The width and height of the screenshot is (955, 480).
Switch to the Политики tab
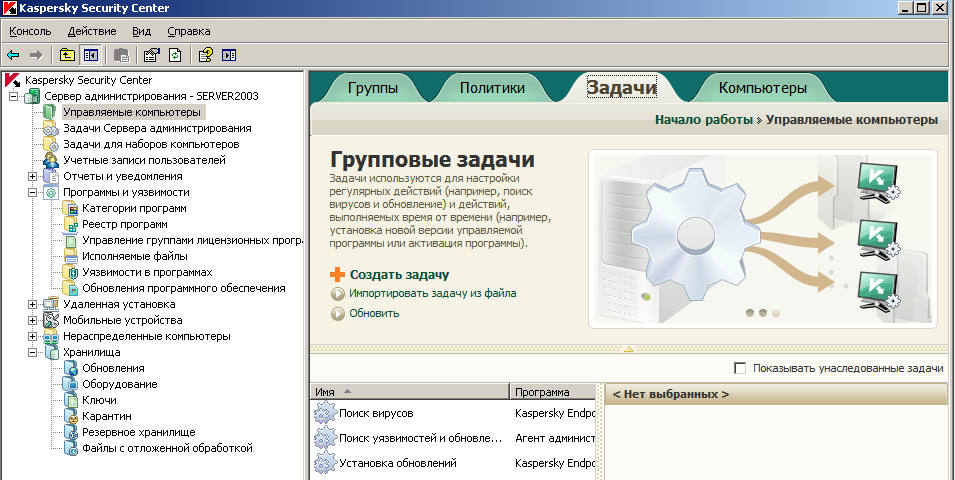pos(492,88)
